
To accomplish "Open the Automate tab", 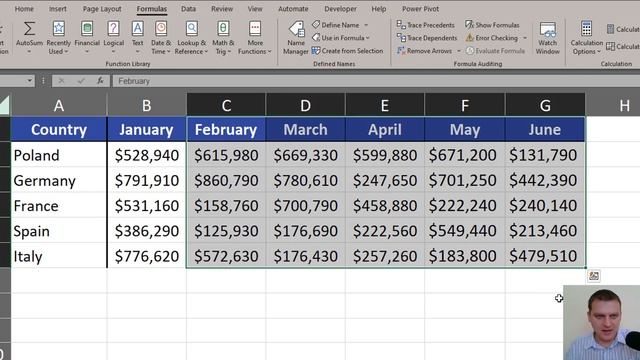I will click(293, 9).
